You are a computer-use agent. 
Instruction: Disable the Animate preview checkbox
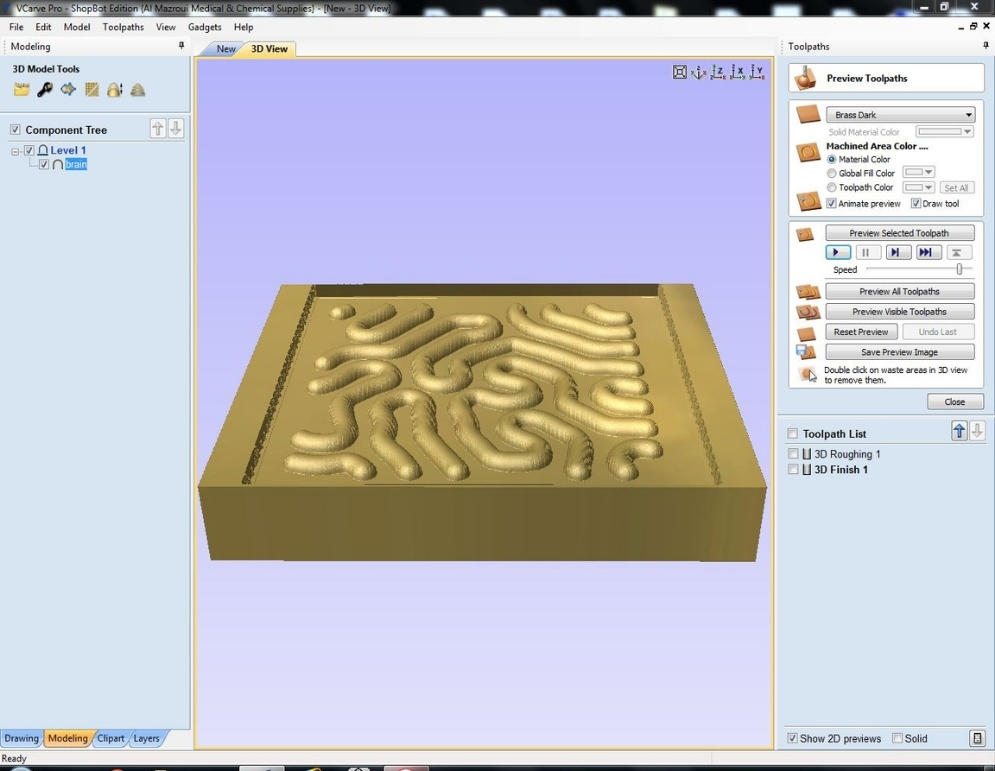pos(831,204)
